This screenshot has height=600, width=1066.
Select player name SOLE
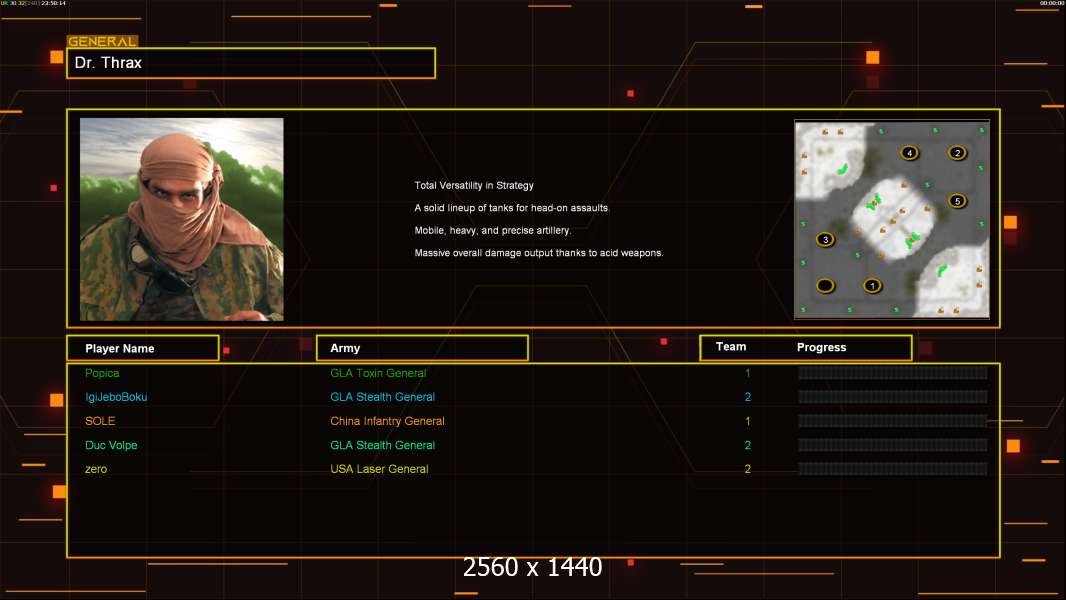[x=100, y=421]
